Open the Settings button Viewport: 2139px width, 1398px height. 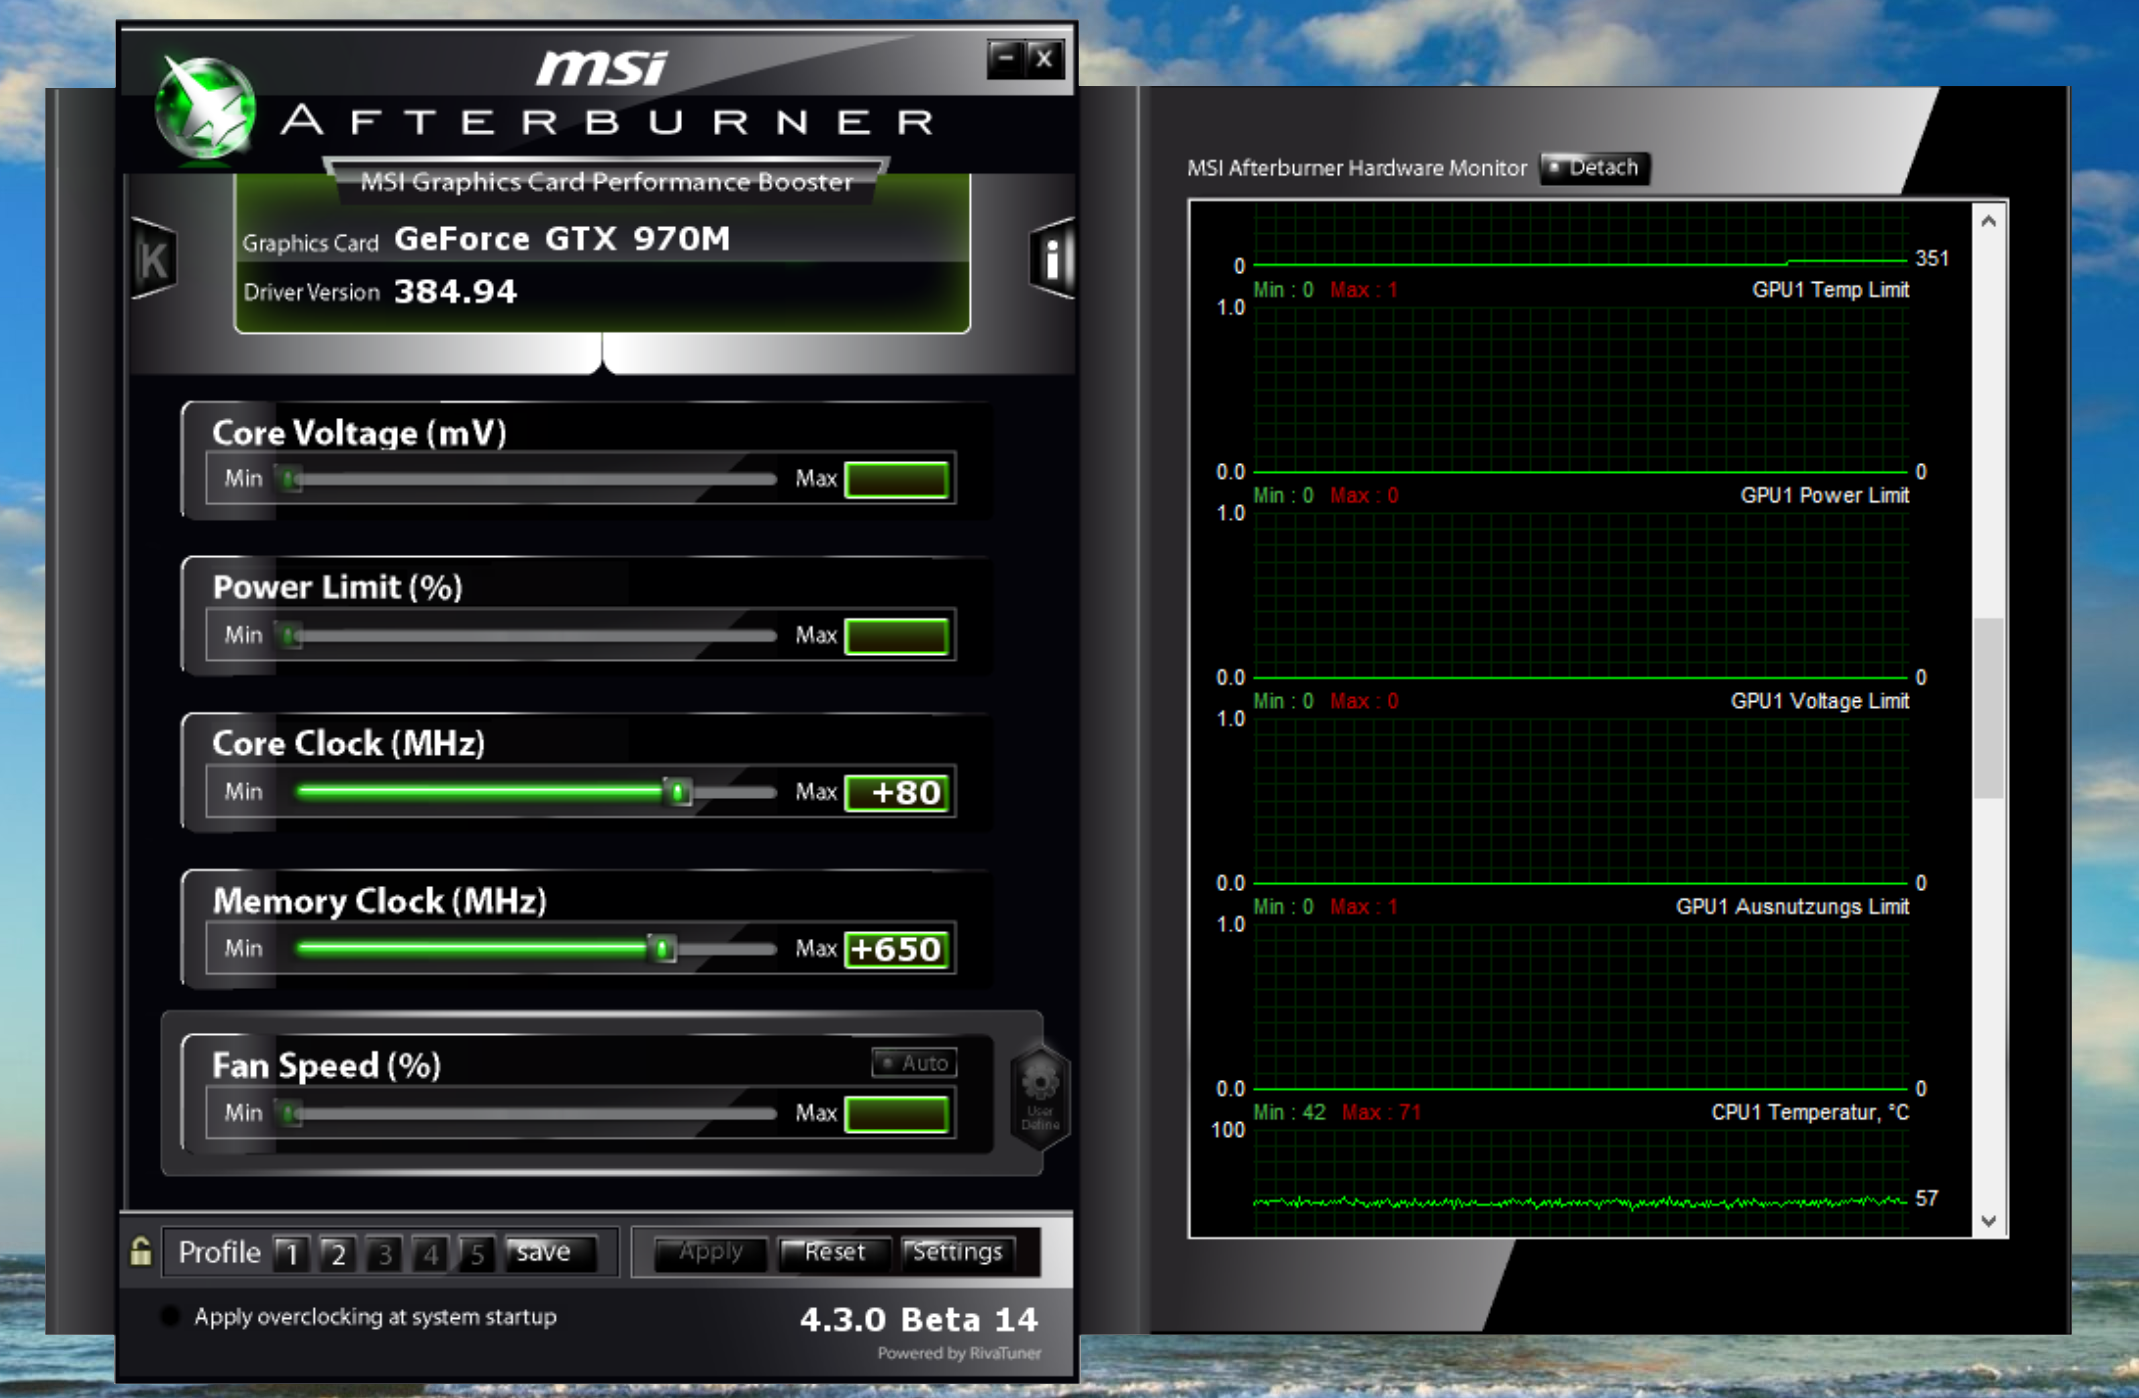pyautogui.click(x=957, y=1252)
